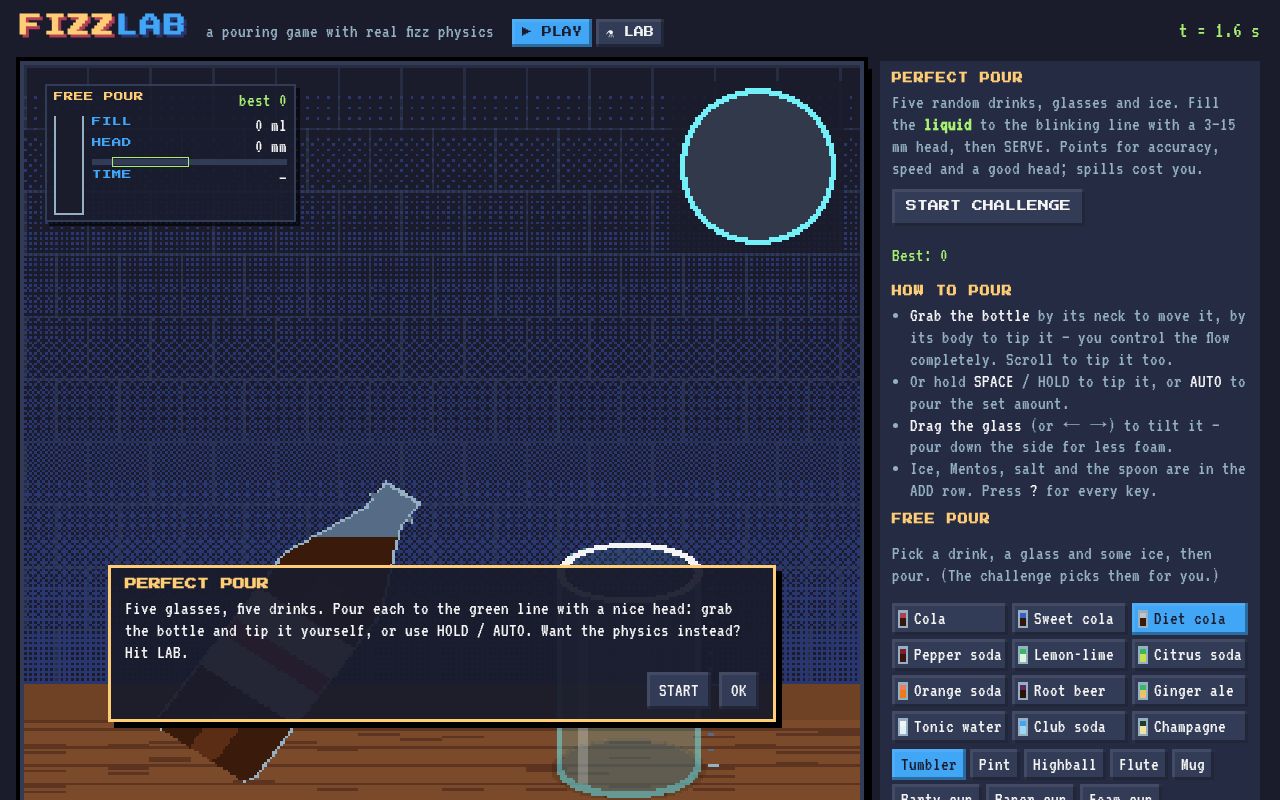Viewport: 1280px width, 800px height.
Task: Pick the Flute glass
Action: 1138,764
